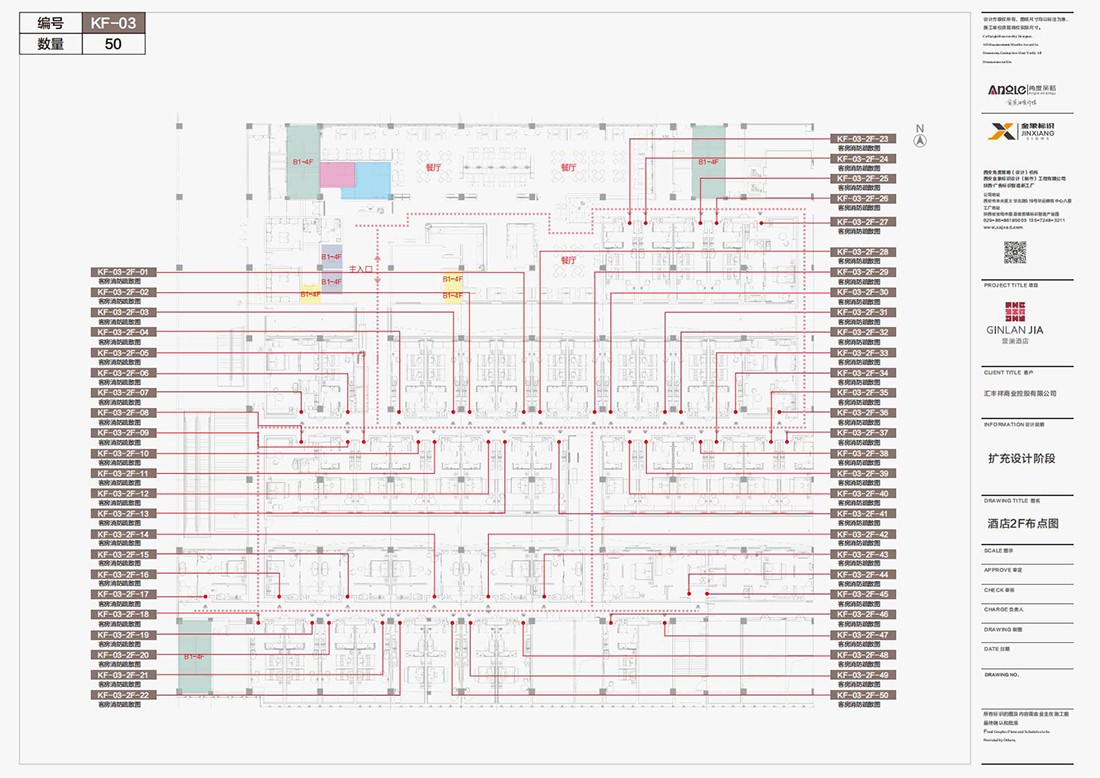Click the Ginlan Jia hotel logo
This screenshot has height=778, width=1100.
pos(1015,321)
